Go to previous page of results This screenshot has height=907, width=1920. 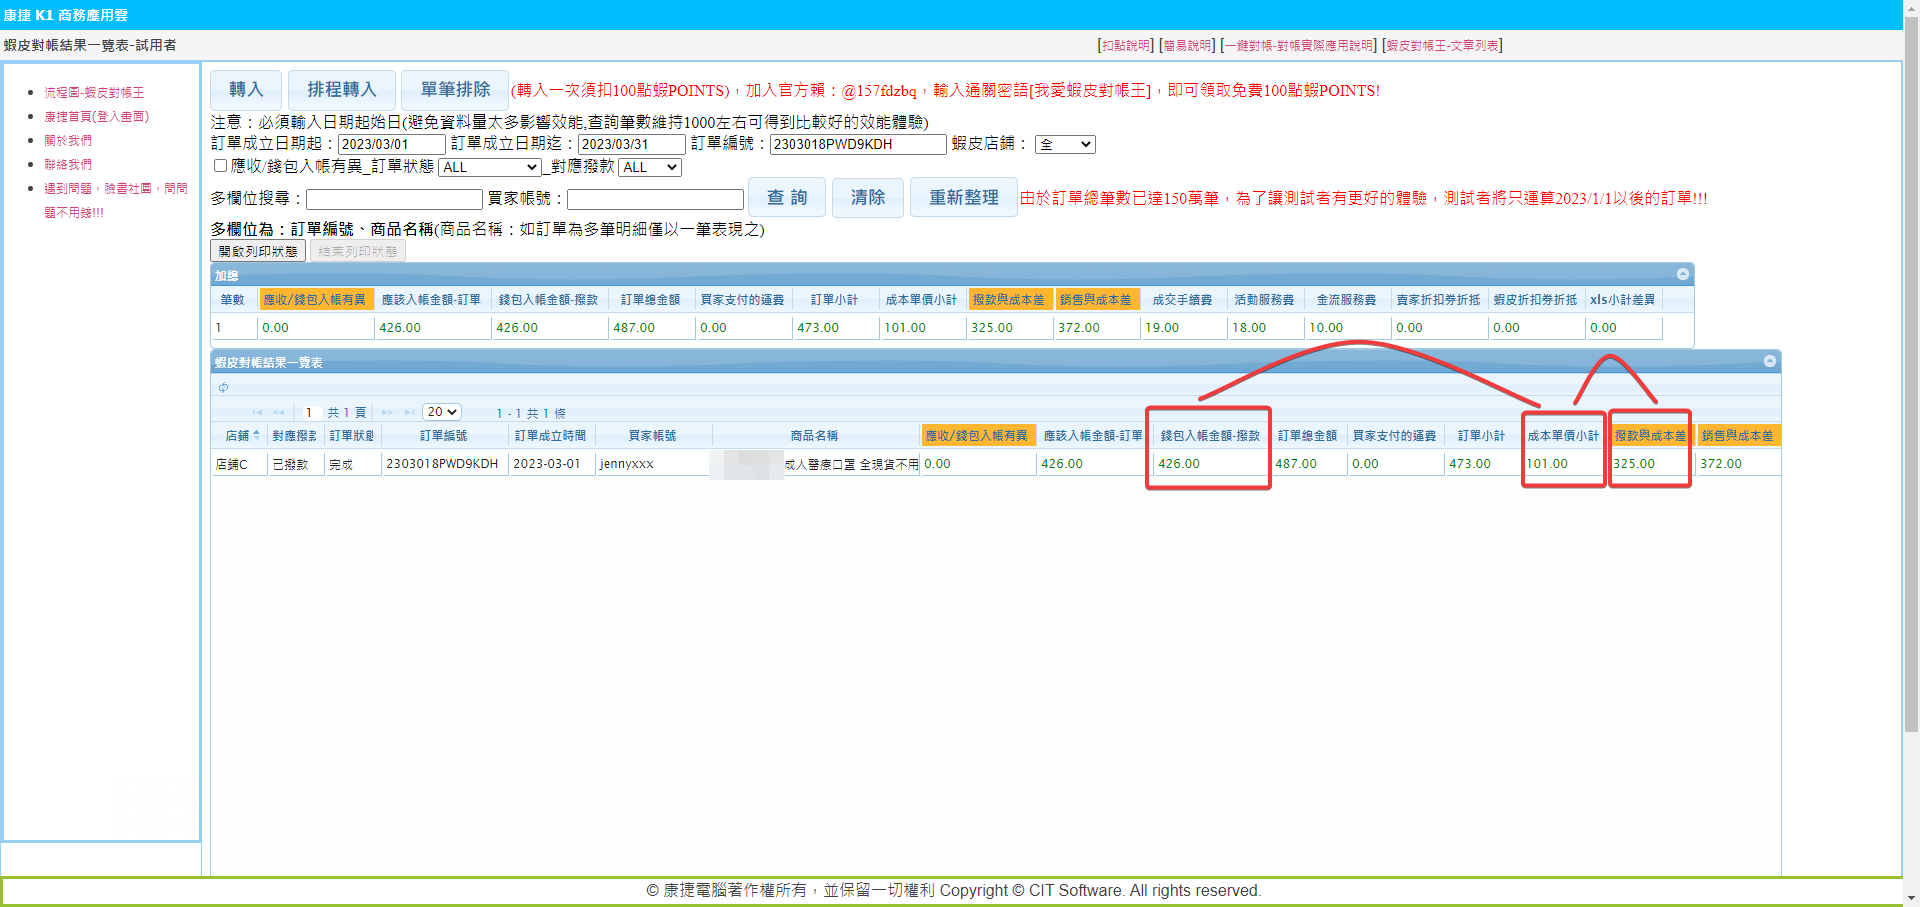click(x=279, y=412)
